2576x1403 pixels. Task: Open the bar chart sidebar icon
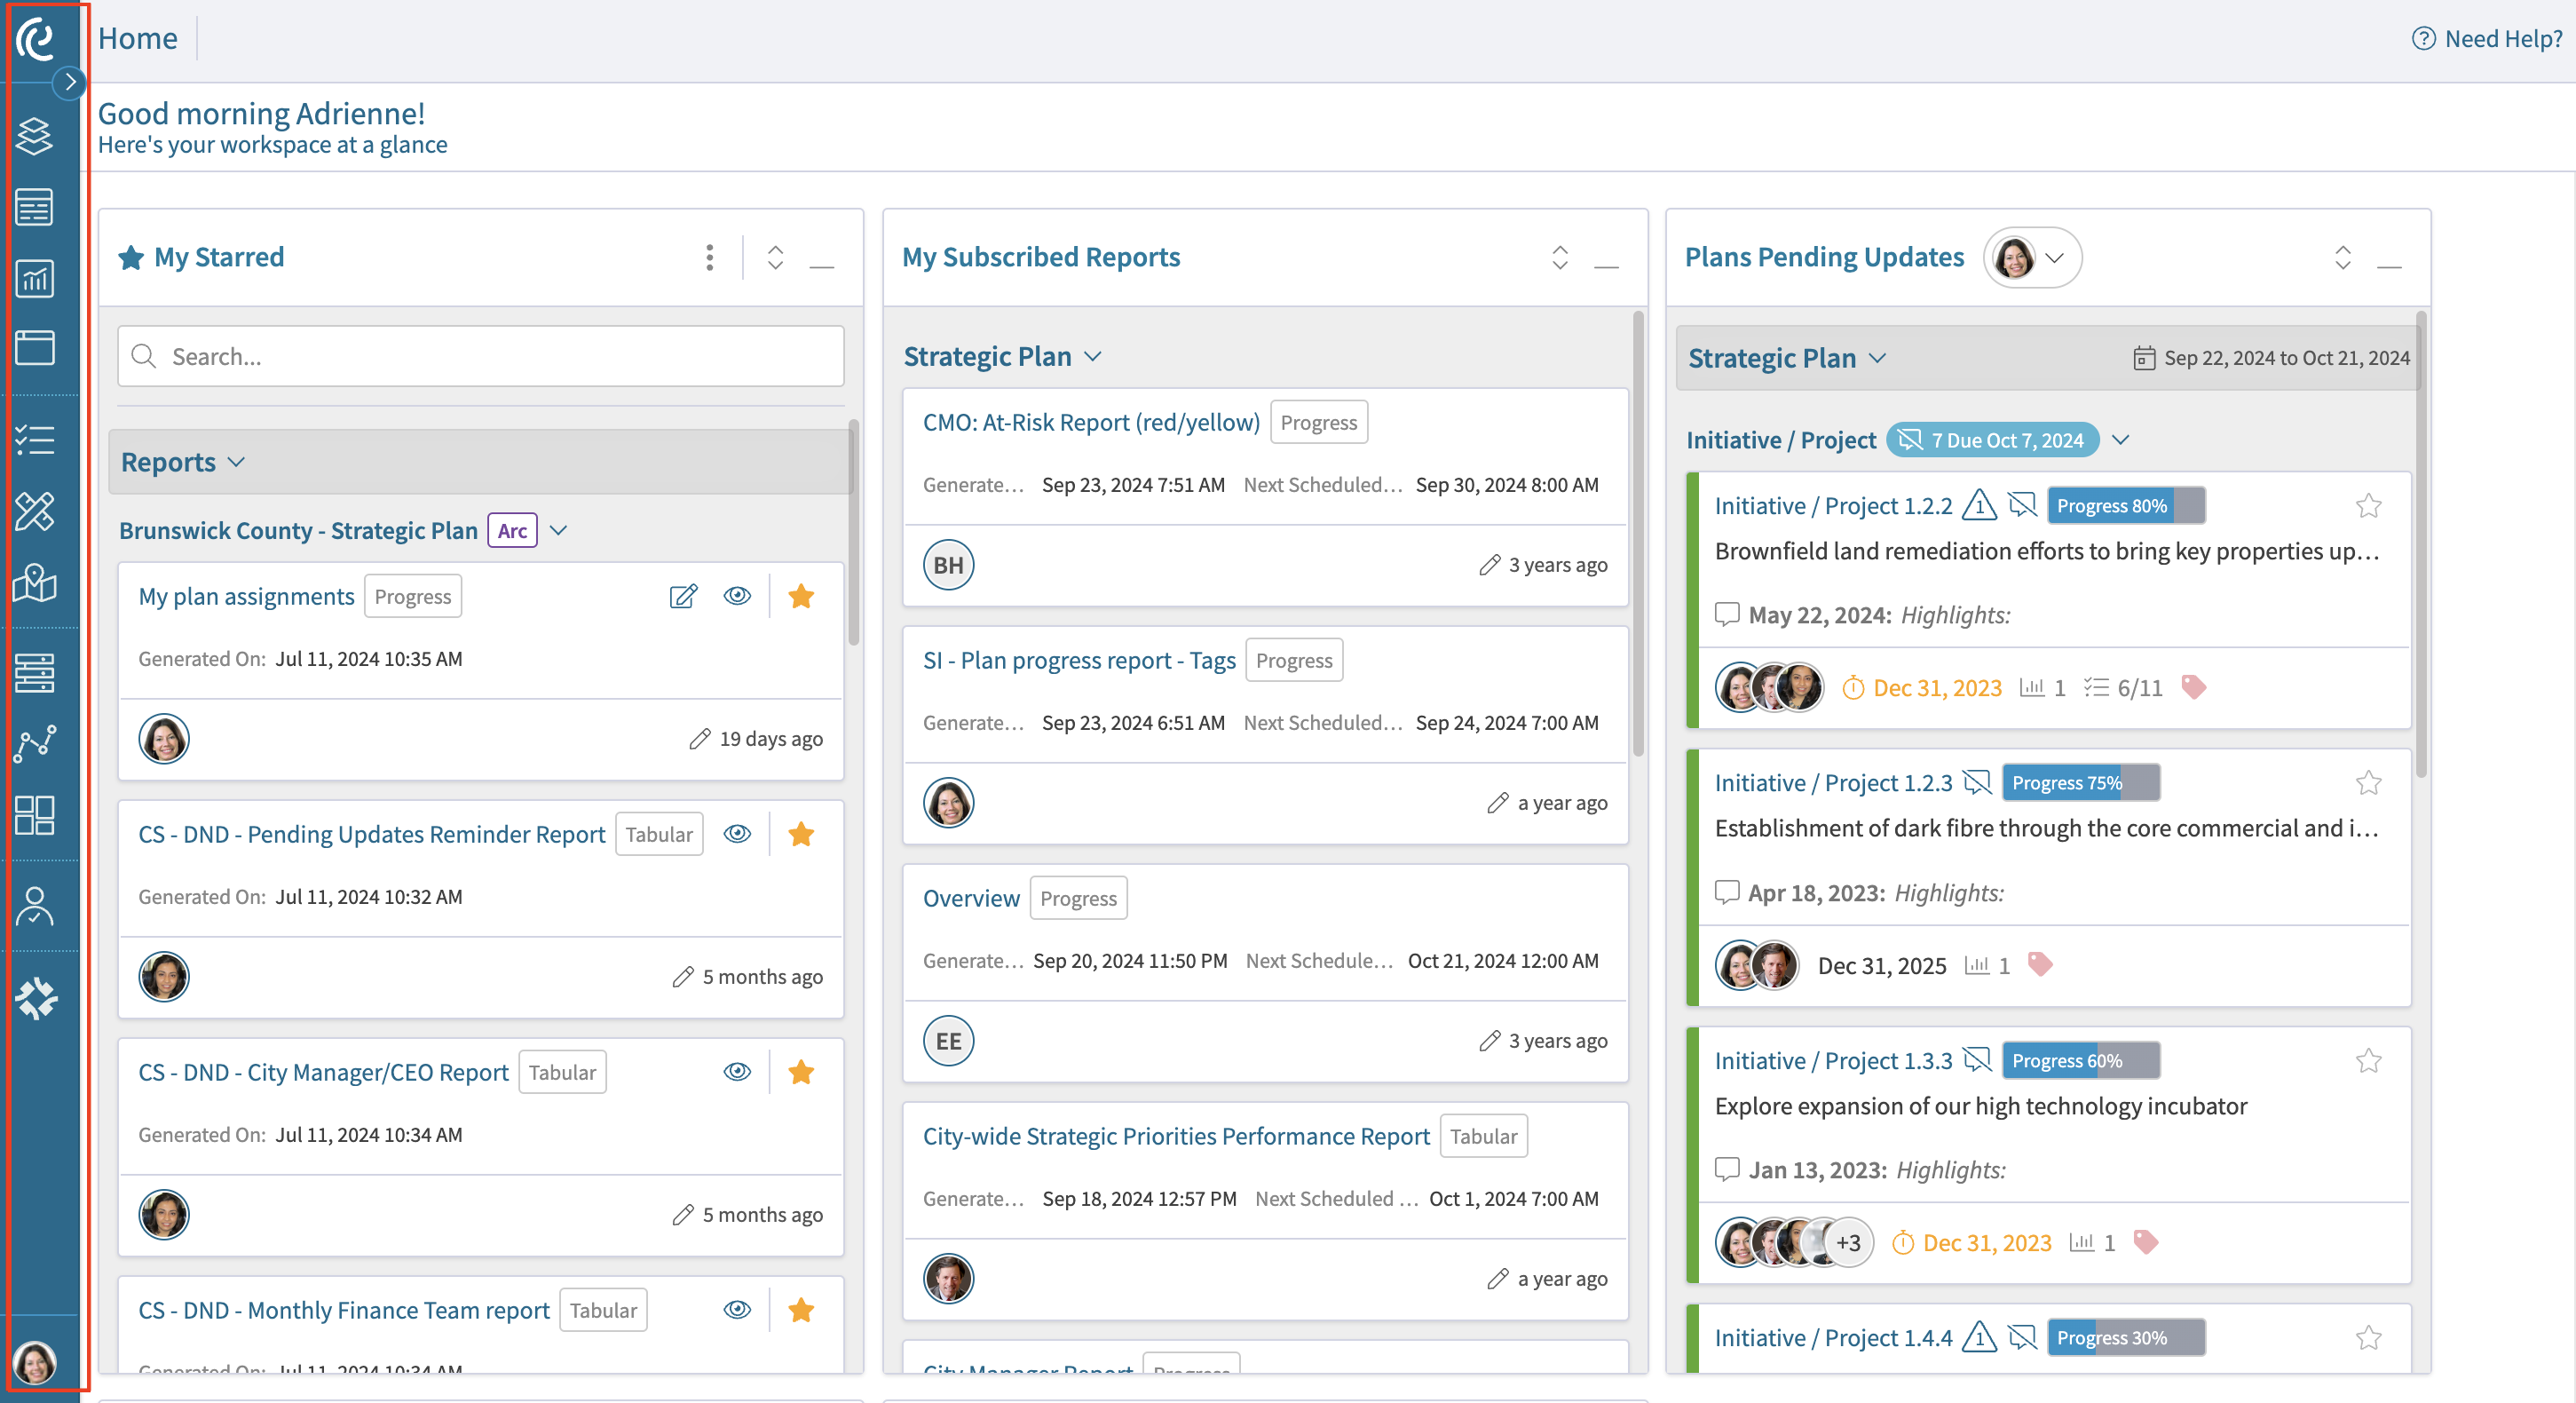pyautogui.click(x=35, y=278)
